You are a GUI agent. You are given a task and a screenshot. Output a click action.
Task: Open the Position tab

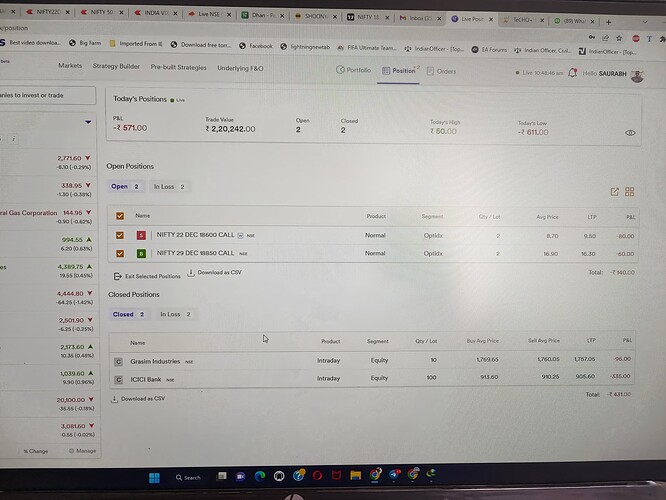pos(398,71)
